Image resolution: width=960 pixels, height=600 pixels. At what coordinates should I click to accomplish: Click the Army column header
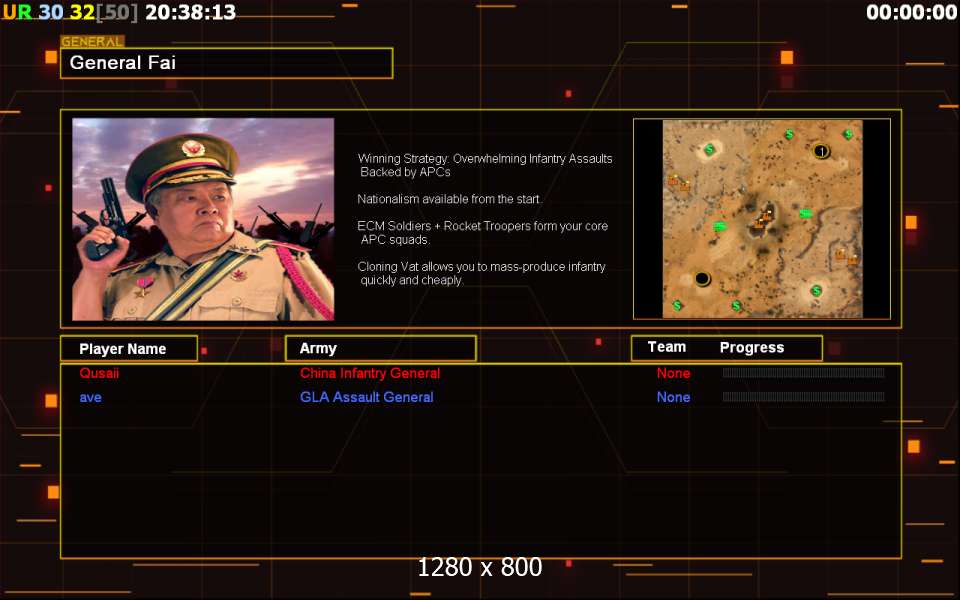381,348
